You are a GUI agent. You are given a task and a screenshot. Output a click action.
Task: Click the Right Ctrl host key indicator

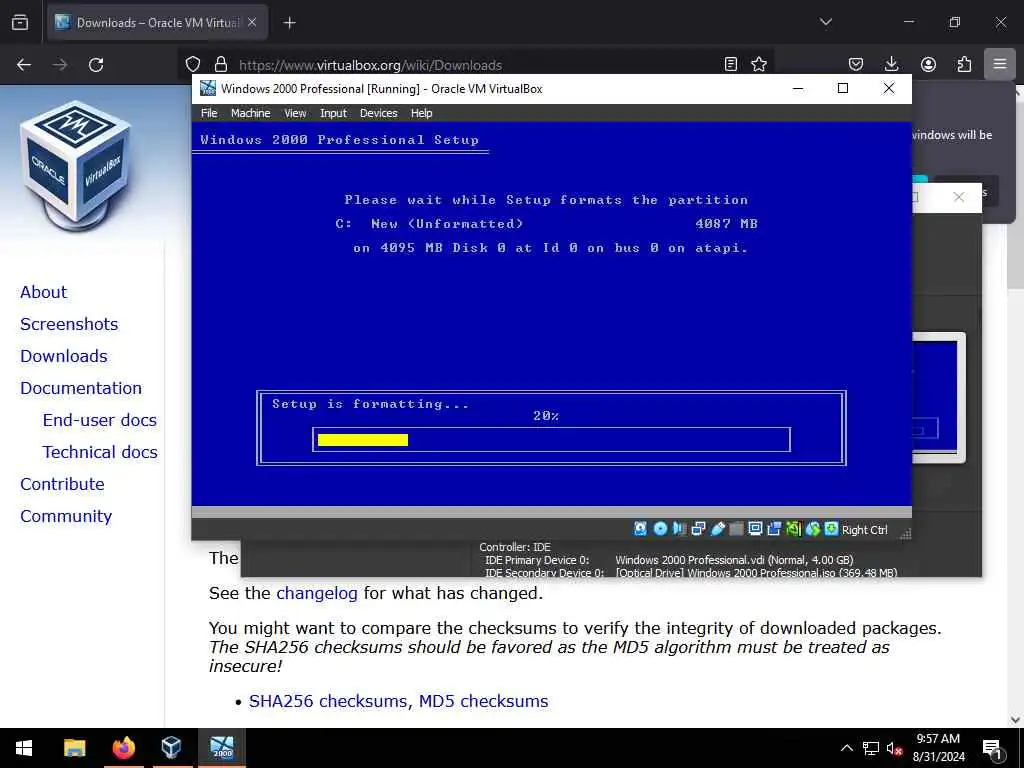coord(865,530)
